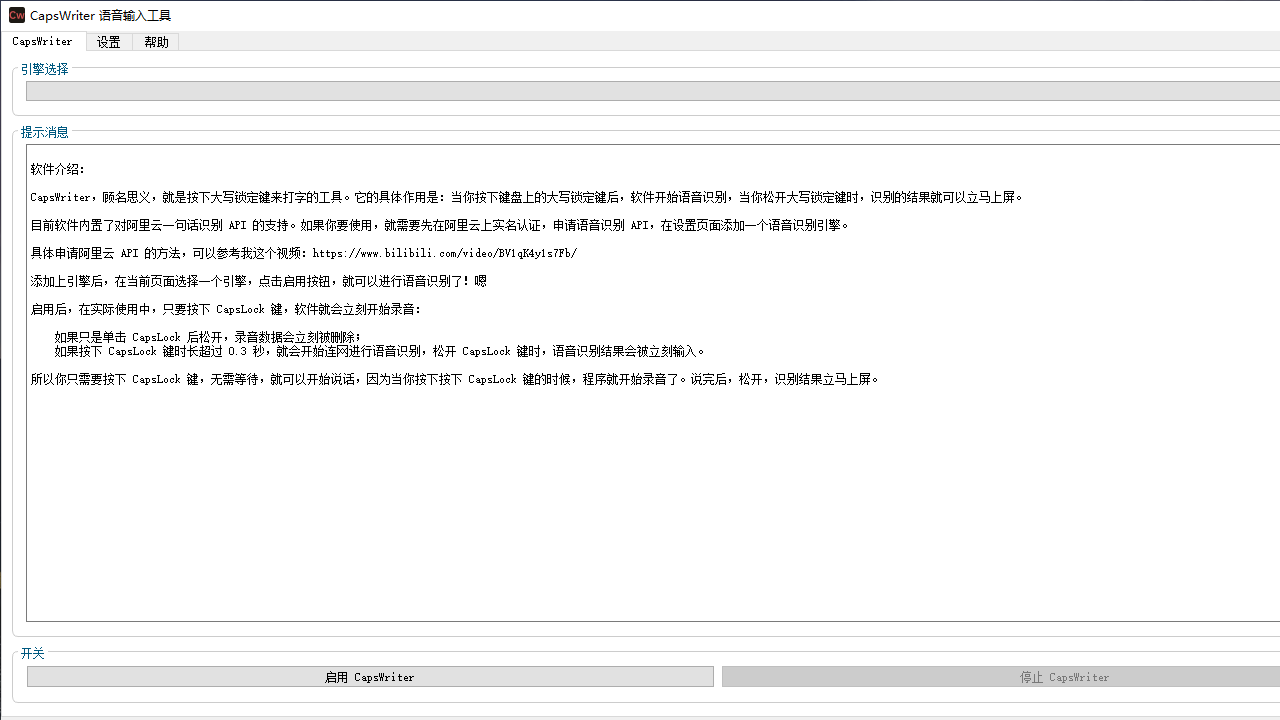Click the line starting with 所以你只需要按下
The height and width of the screenshot is (720, 1280).
tap(455, 379)
